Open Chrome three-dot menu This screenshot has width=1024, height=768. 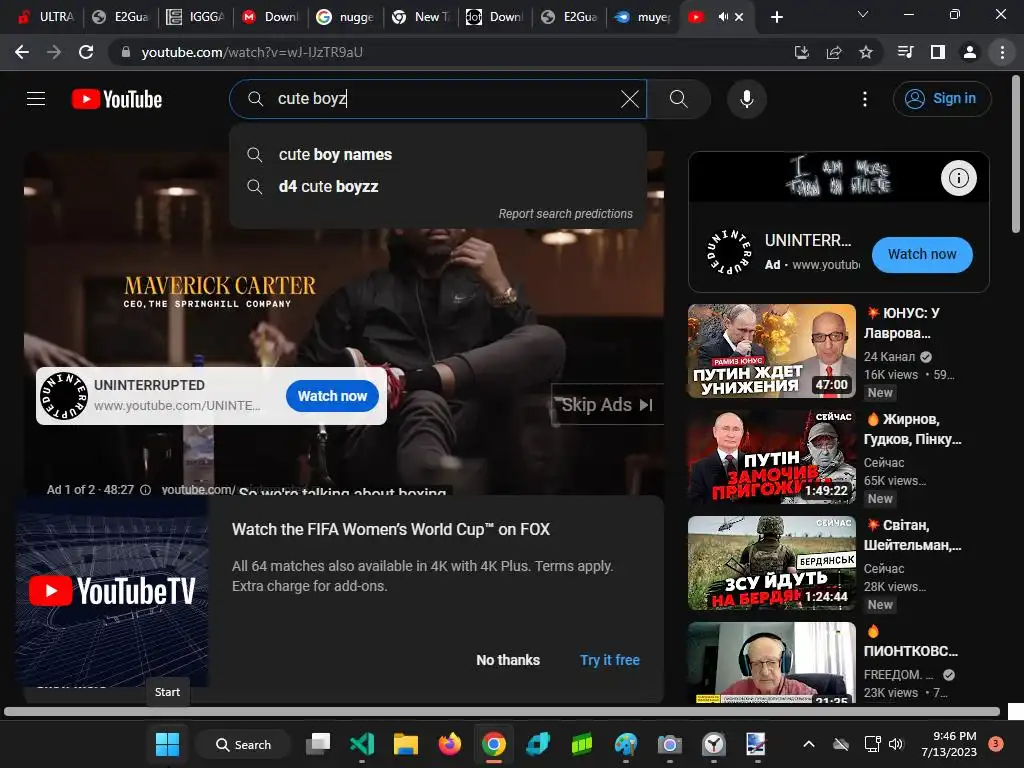point(1002,52)
